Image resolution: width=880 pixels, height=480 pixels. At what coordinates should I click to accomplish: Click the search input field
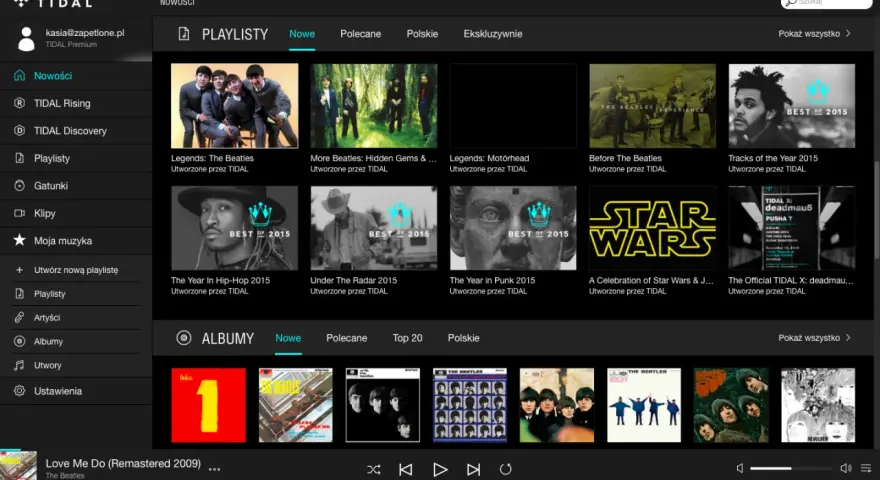click(x=826, y=3)
